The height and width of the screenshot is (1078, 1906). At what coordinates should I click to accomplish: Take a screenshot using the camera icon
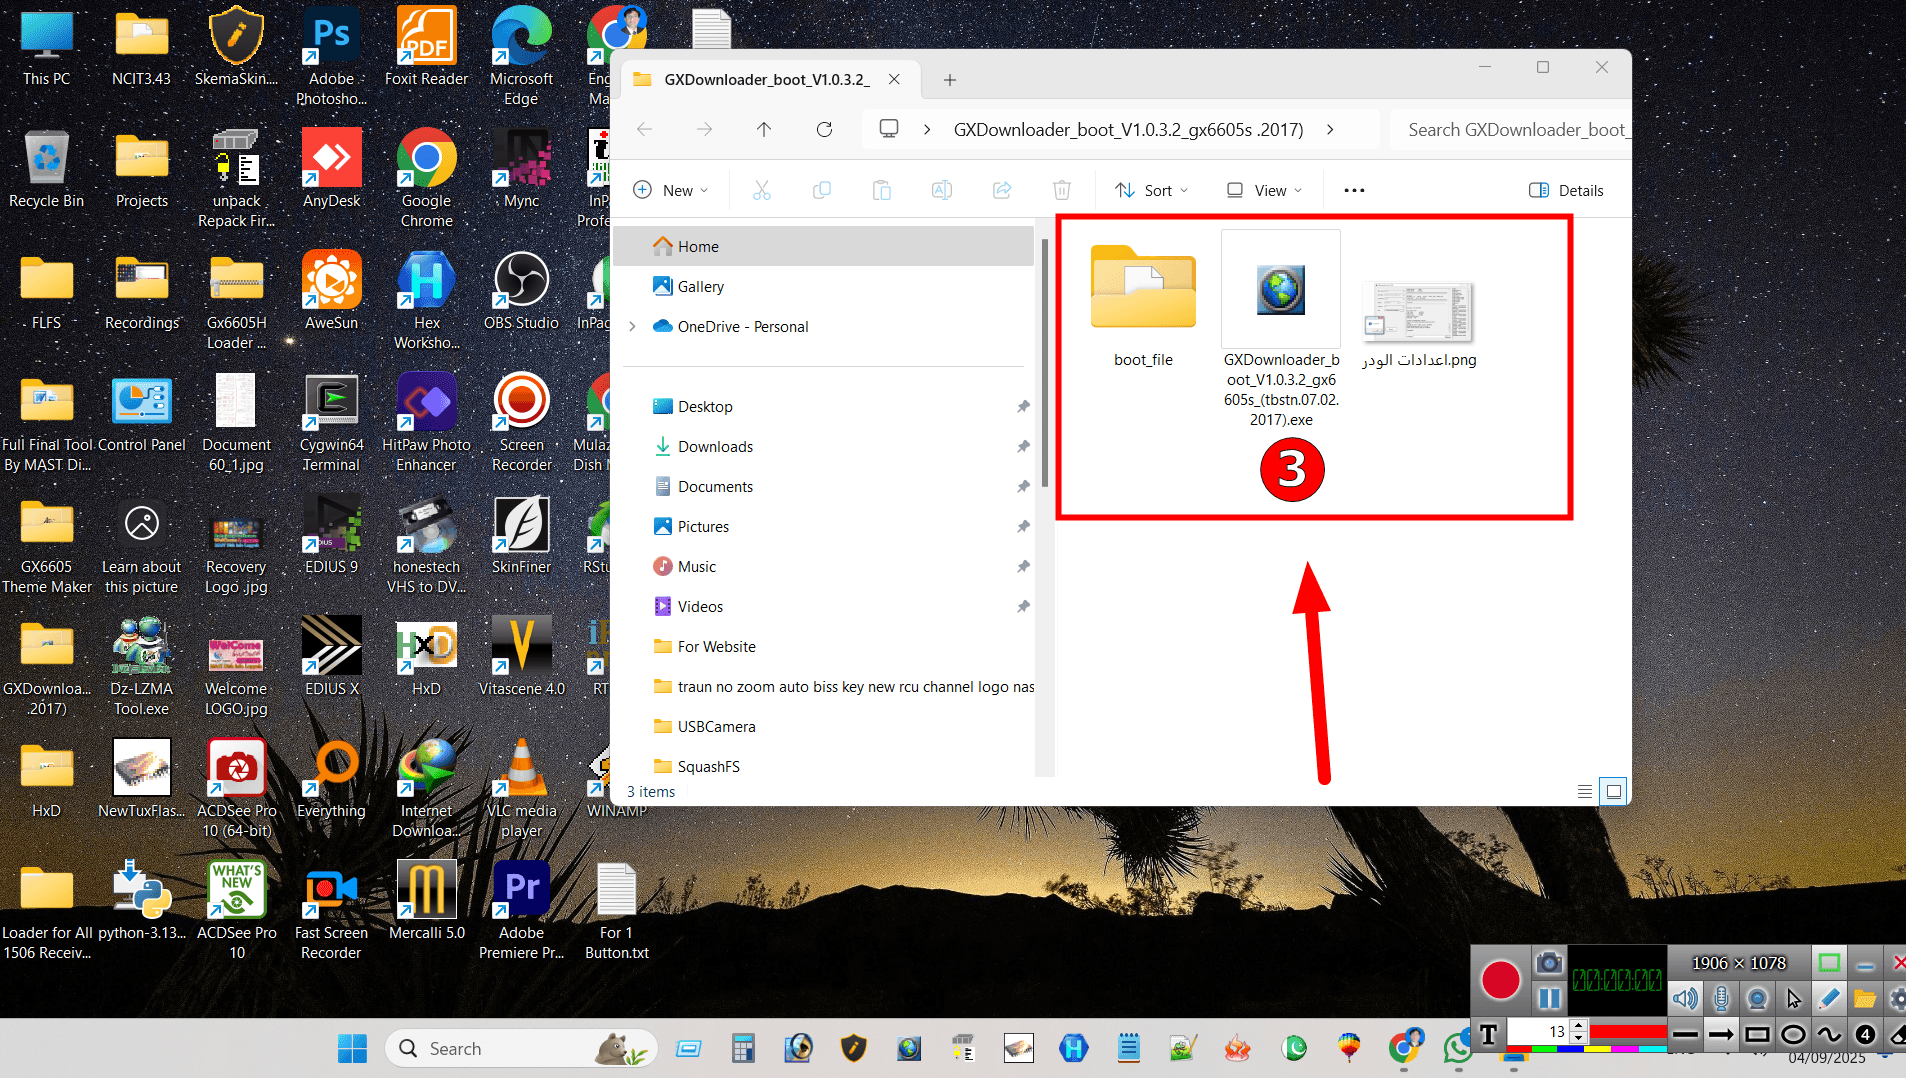click(1549, 962)
